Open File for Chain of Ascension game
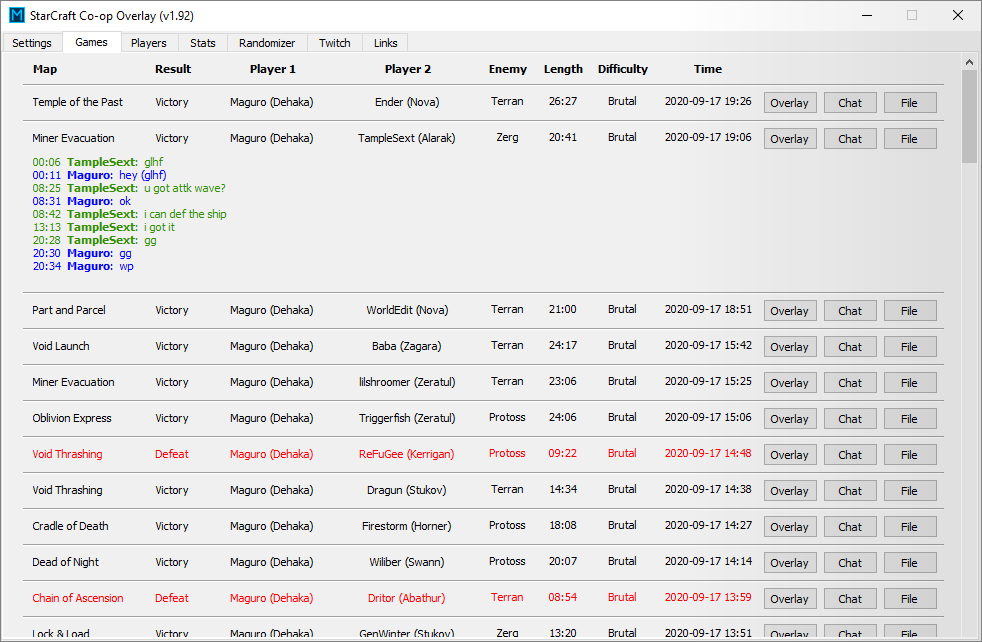The width and height of the screenshot is (982, 642). click(910, 599)
